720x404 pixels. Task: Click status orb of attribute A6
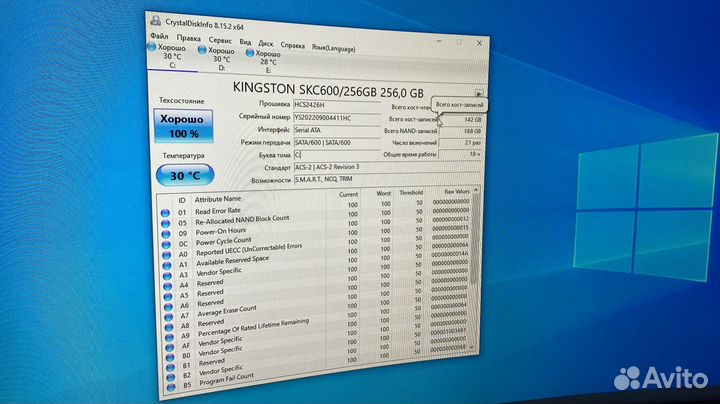coord(169,307)
